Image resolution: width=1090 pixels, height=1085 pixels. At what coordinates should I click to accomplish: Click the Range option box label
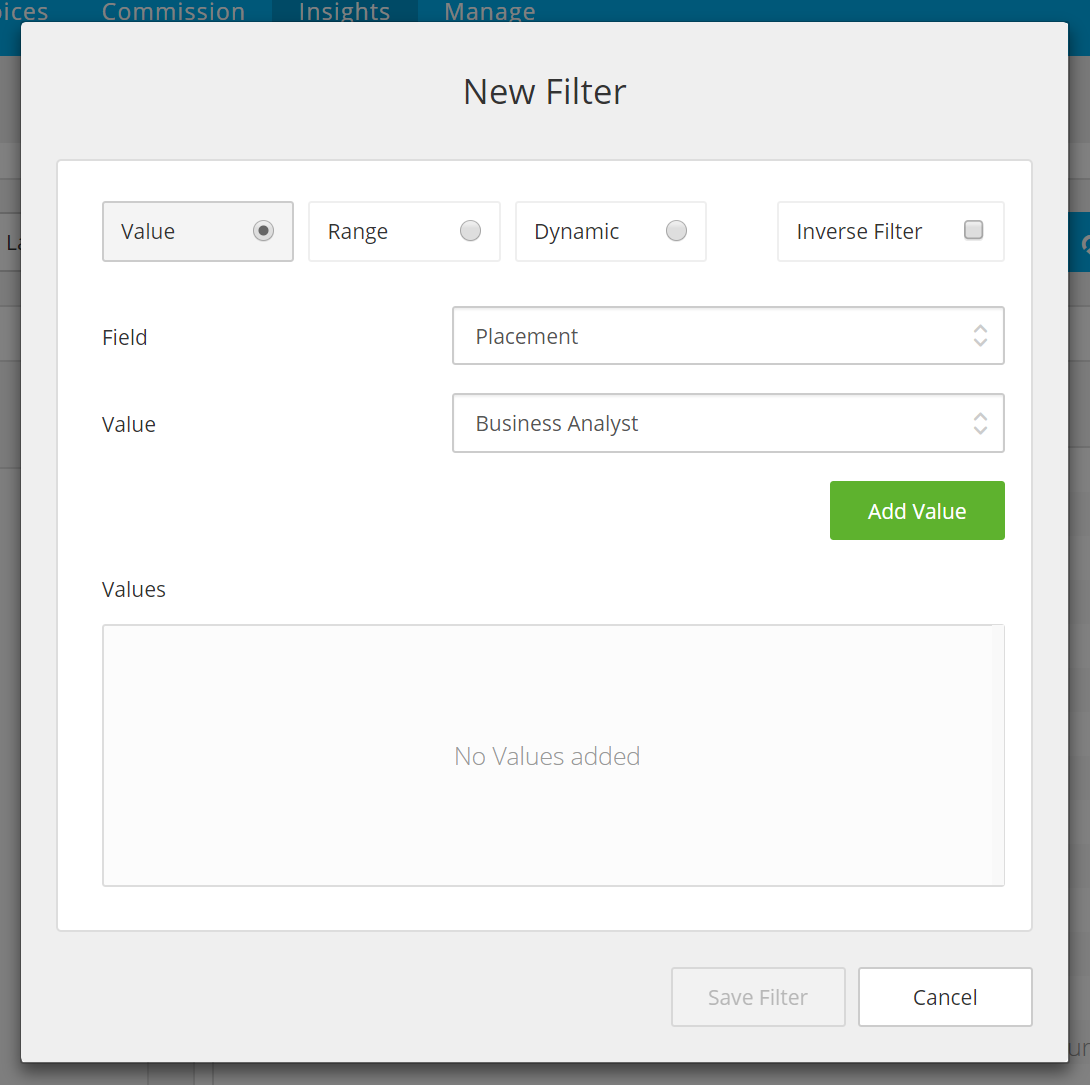357,231
